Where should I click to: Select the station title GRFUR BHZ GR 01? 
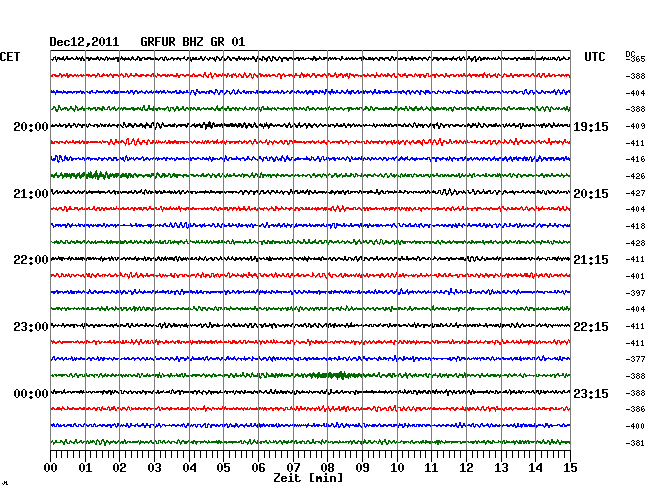(193, 42)
